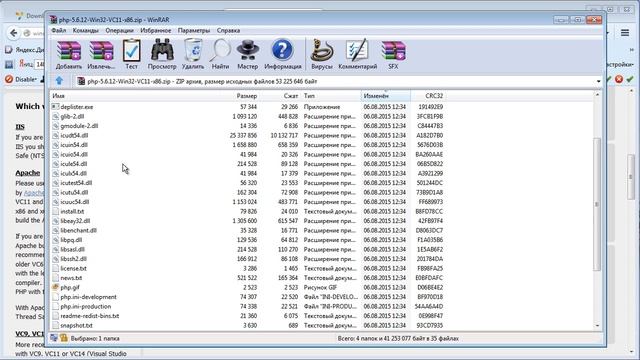Image resolution: width=640 pixels, height=360 pixels.
Task: Select the file libssh2.dll
Action: [x=73, y=259]
